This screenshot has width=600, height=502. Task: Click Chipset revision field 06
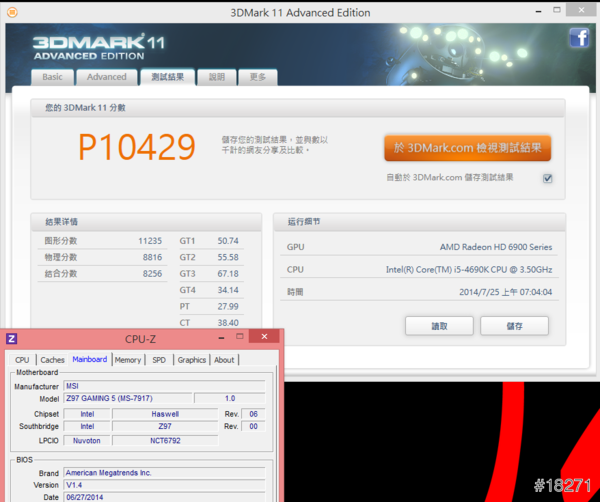(x=253, y=414)
